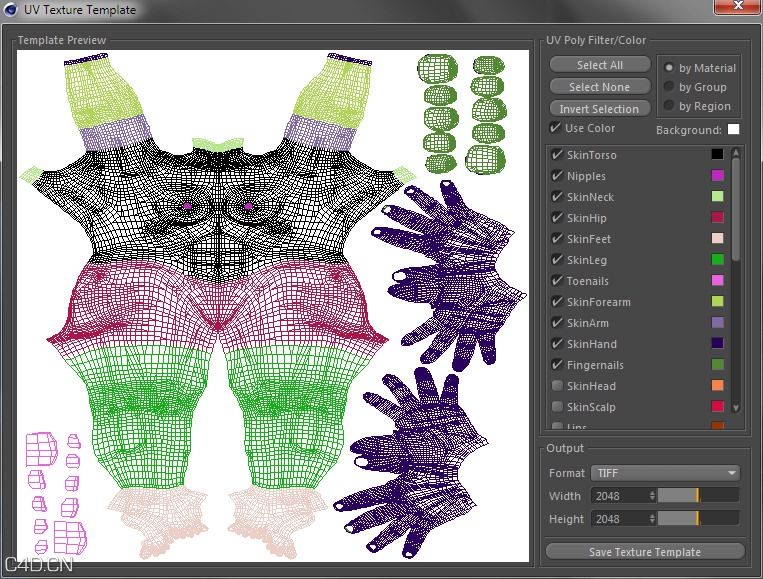Click the magenta Nipples color swatch

[x=717, y=176]
